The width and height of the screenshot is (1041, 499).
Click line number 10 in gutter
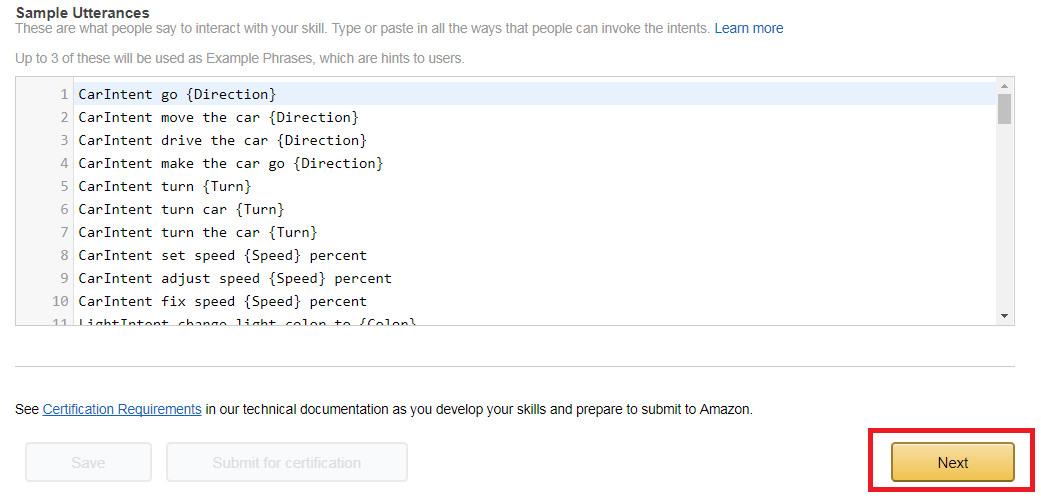[60, 301]
